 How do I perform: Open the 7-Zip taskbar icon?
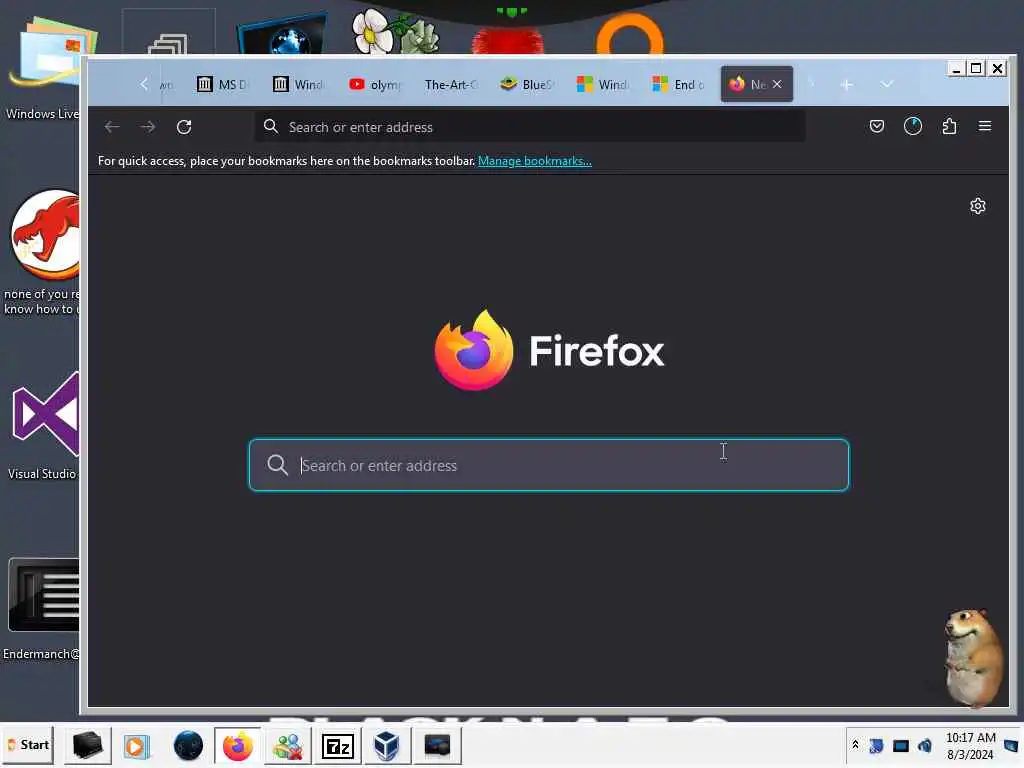click(338, 746)
